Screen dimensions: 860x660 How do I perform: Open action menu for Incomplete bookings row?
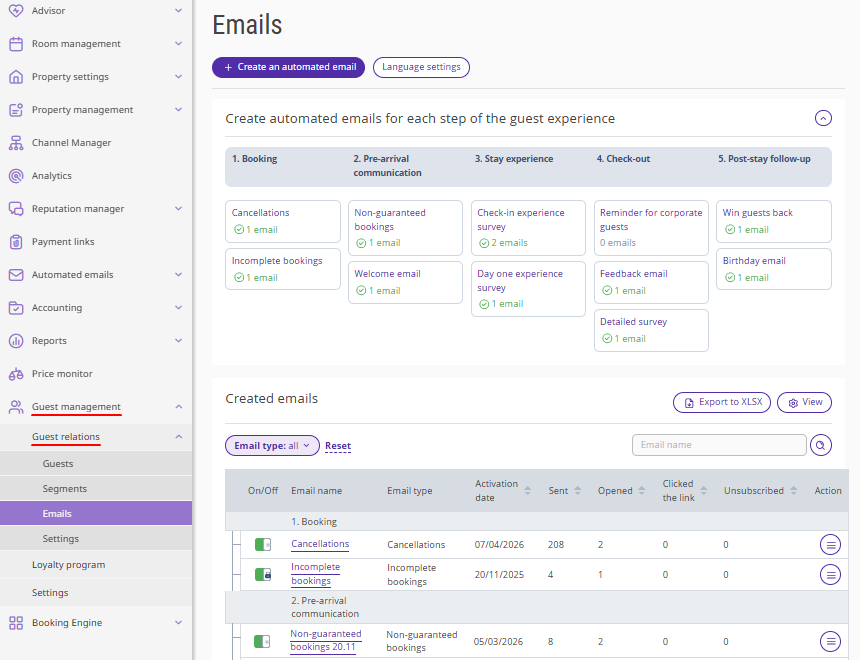tap(830, 574)
